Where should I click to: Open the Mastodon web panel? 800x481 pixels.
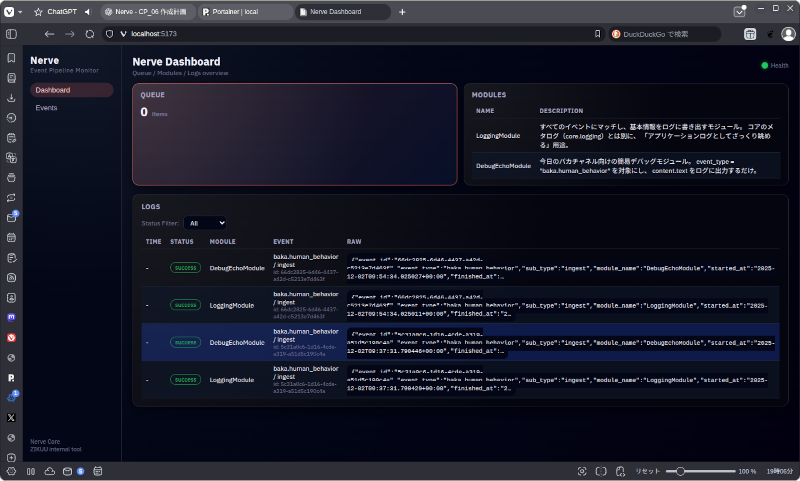tap(11, 316)
